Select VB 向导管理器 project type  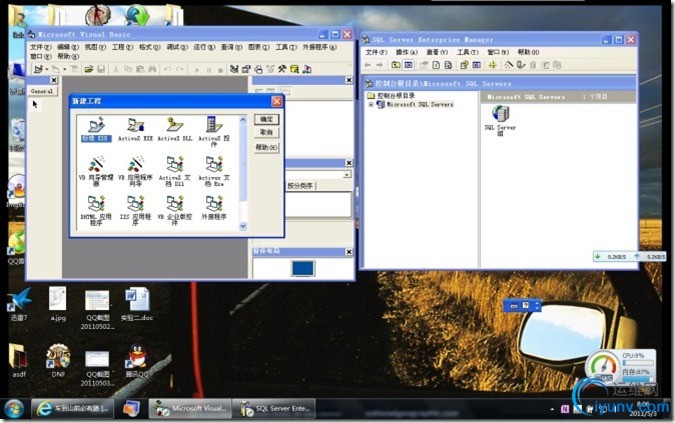click(96, 171)
